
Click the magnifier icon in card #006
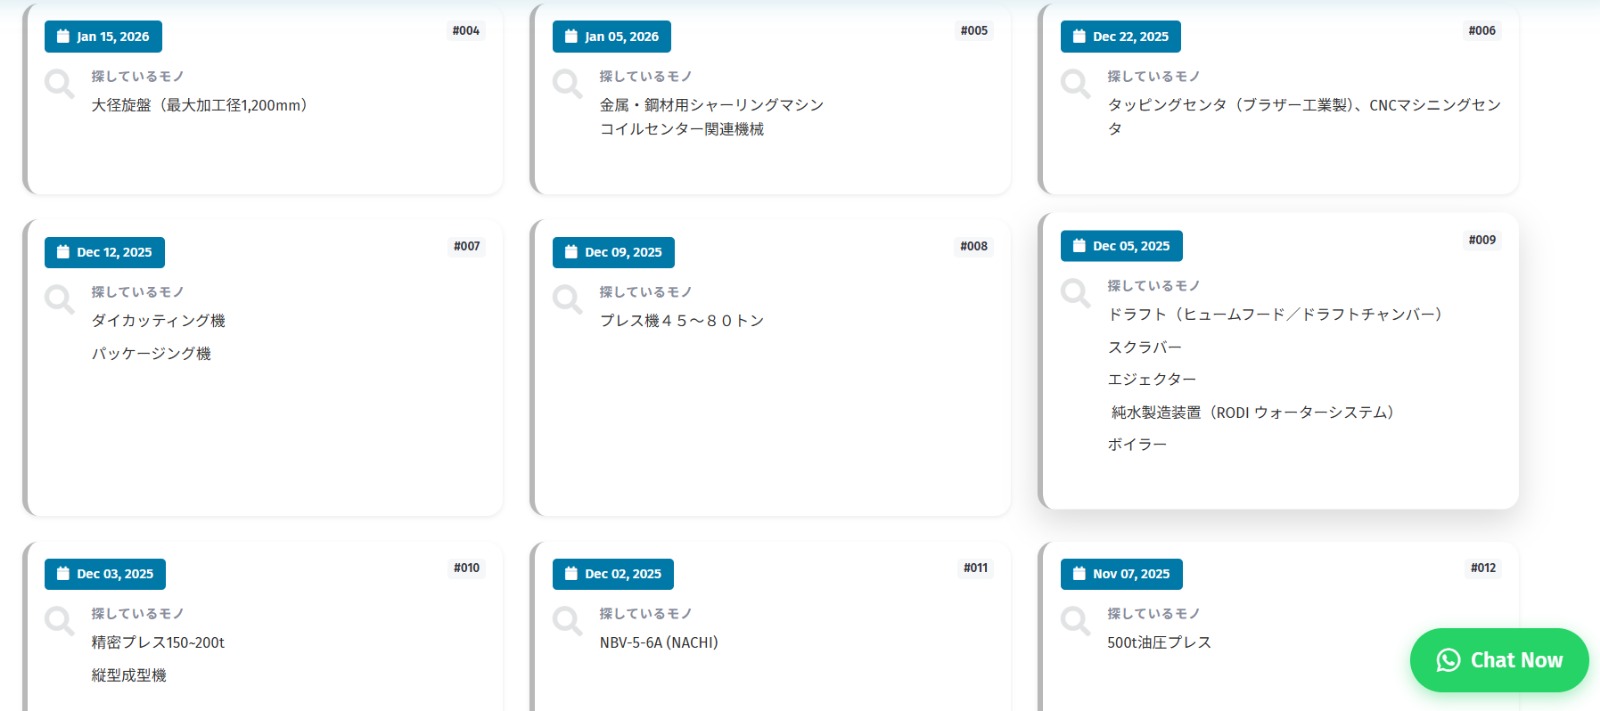click(1075, 84)
